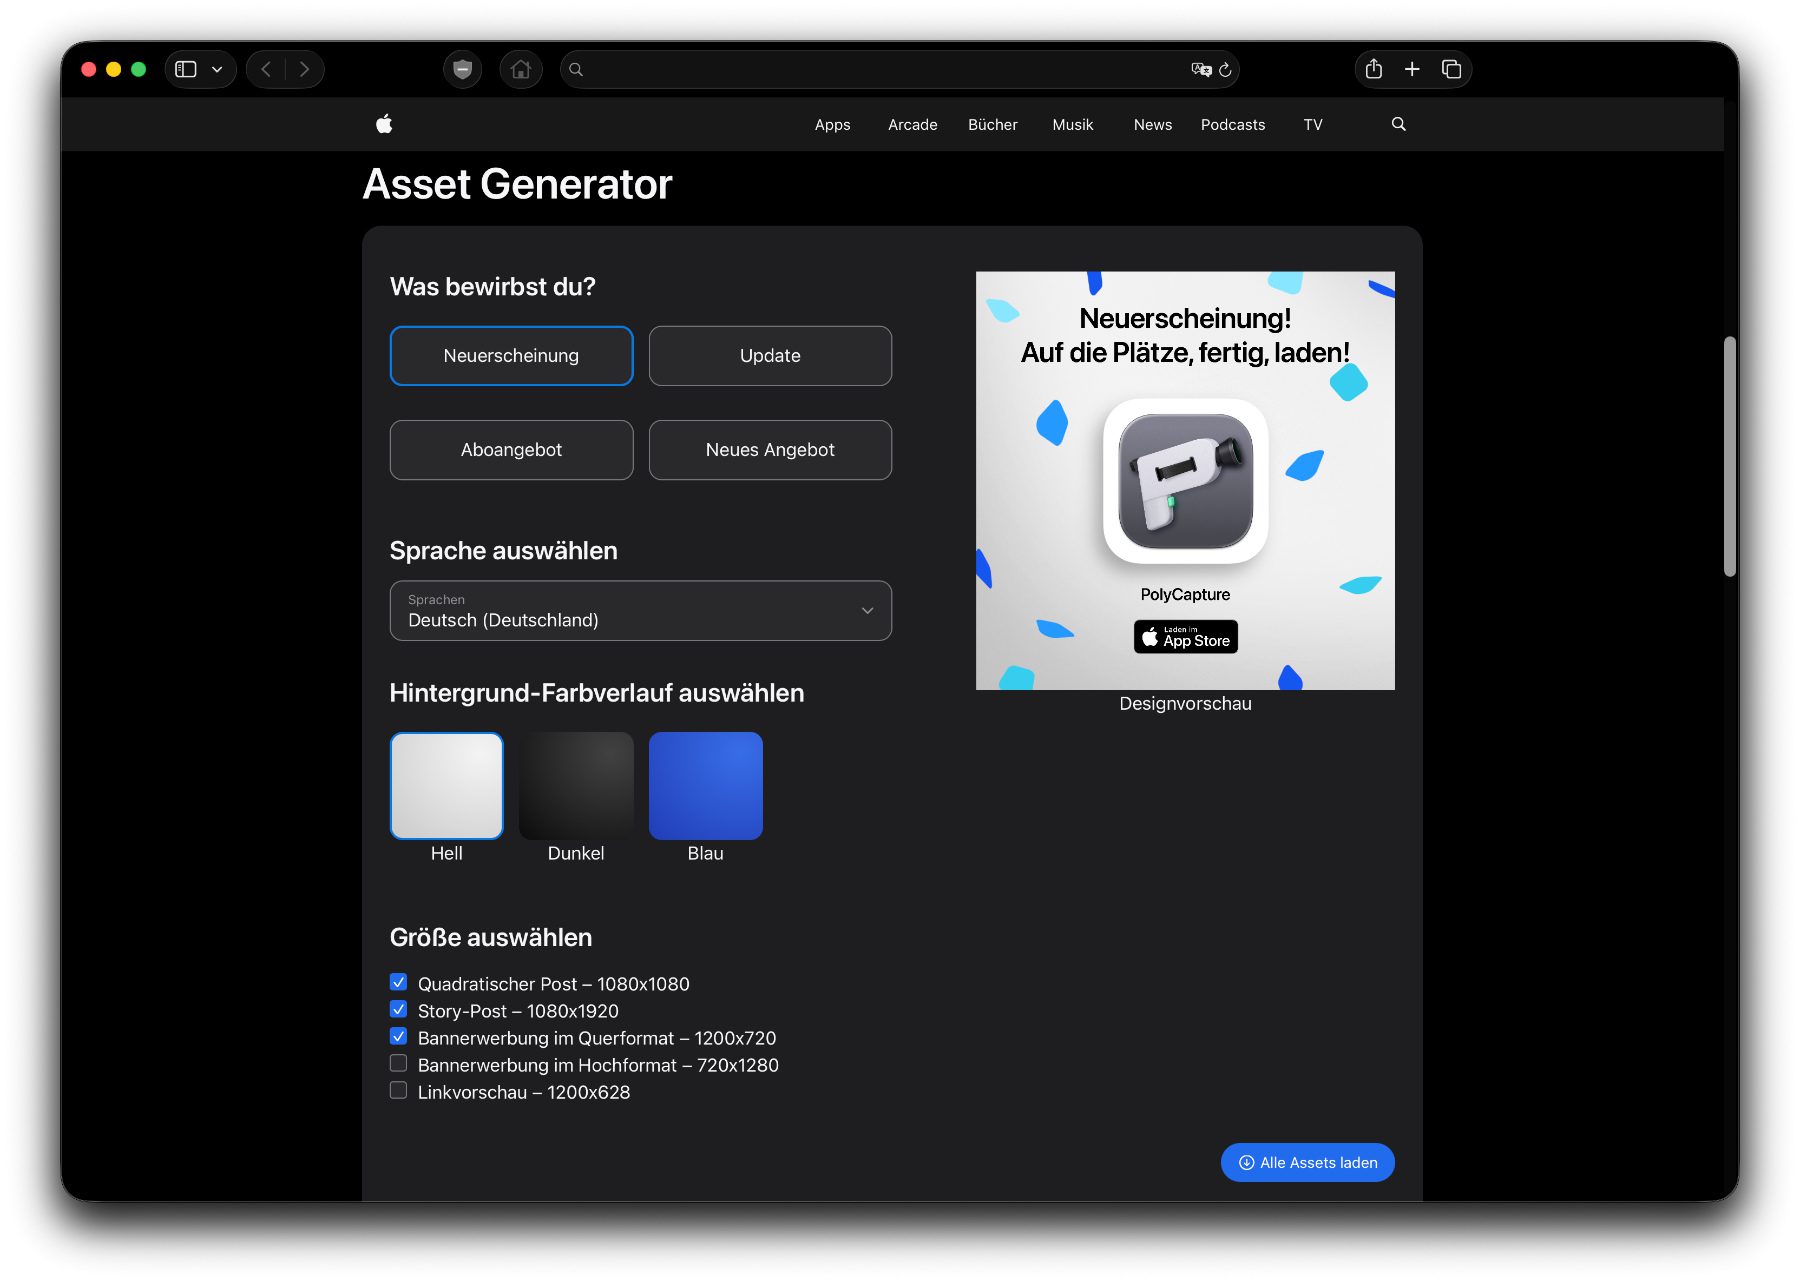The width and height of the screenshot is (1800, 1282).
Task: Click Alle Assets laden button
Action: 1307,1162
